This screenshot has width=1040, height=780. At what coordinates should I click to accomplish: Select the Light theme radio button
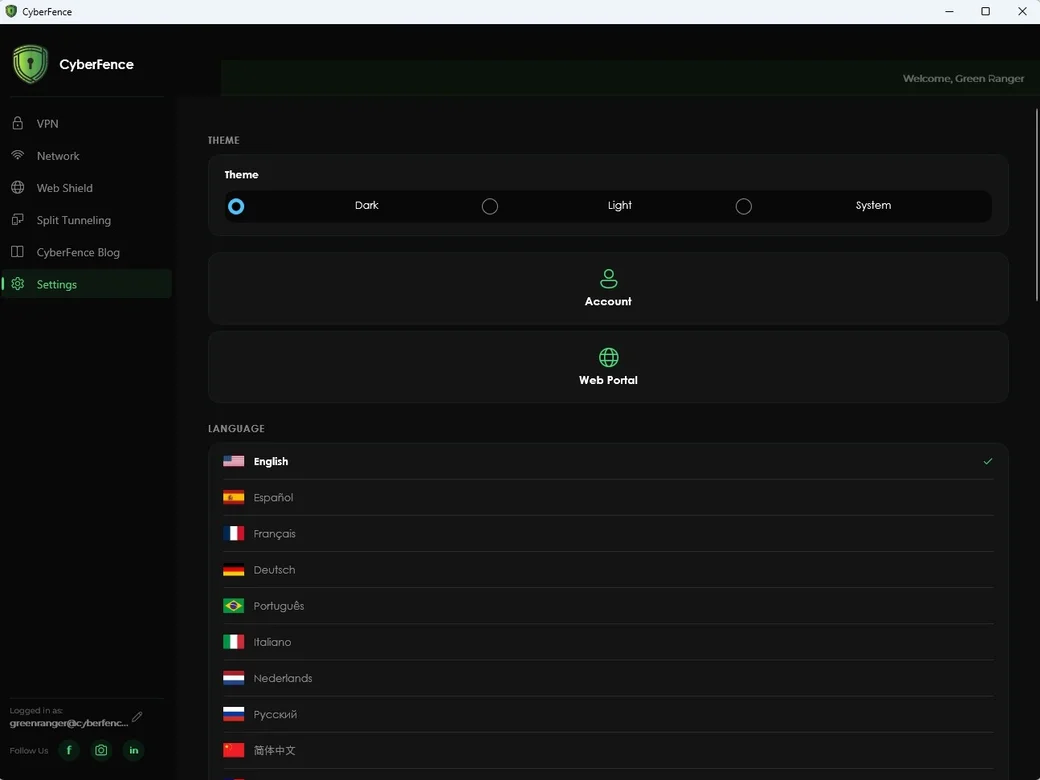tap(489, 206)
